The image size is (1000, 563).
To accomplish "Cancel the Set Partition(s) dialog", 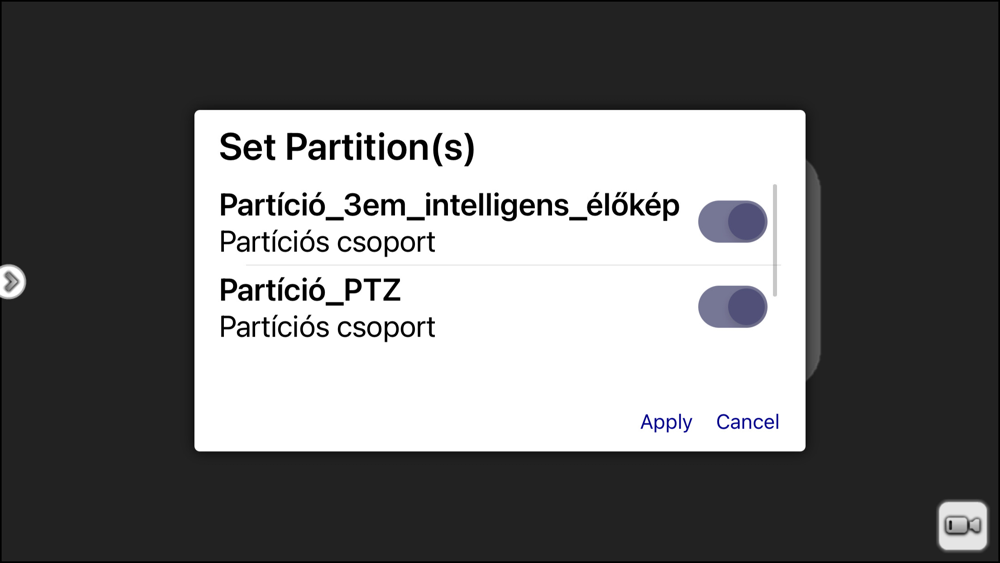I will (747, 422).
